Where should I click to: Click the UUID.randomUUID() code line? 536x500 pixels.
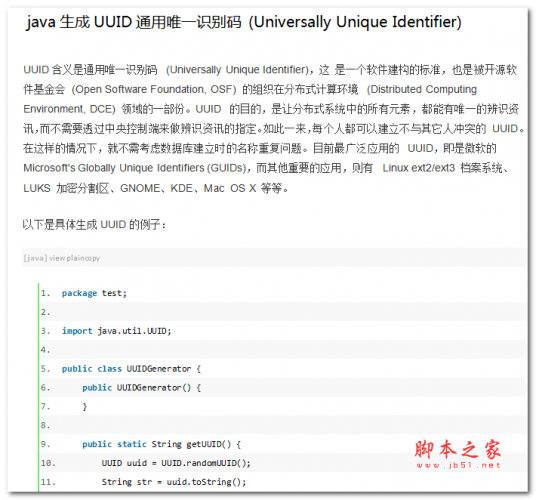coord(176,463)
